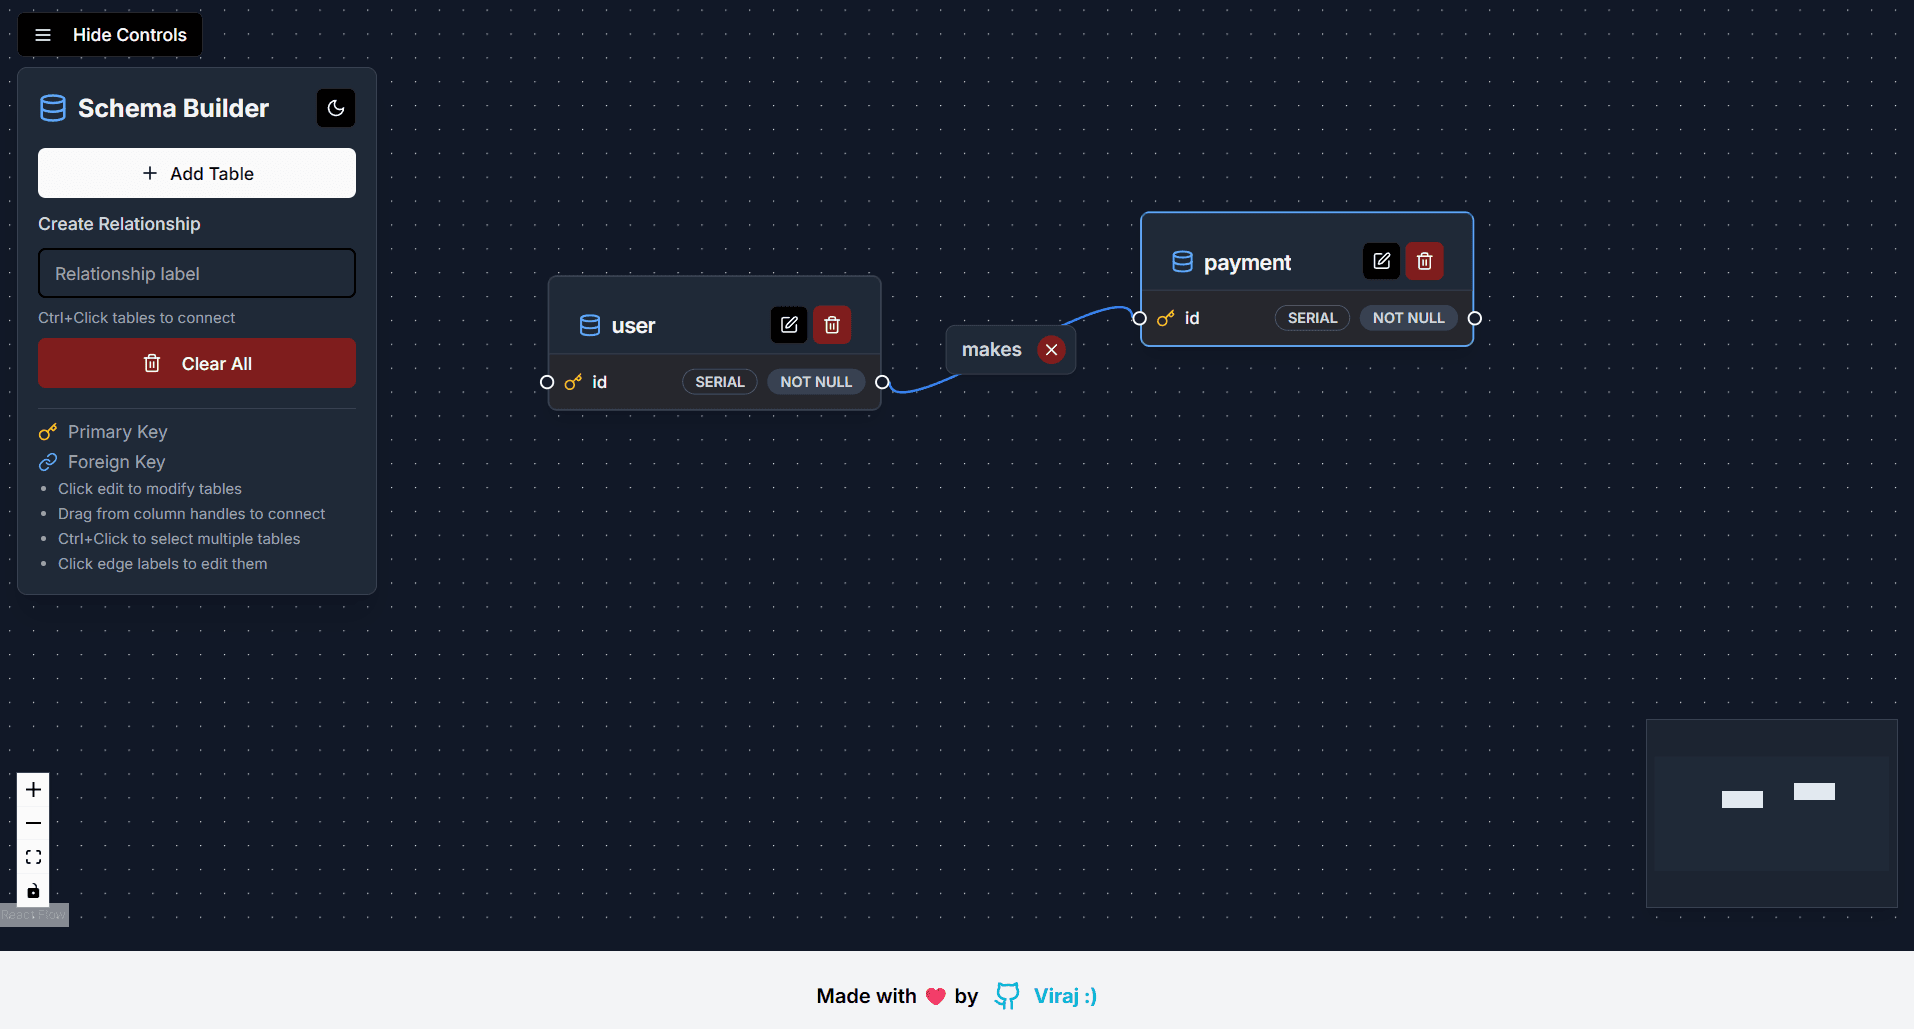This screenshot has width=1914, height=1029.
Task: Select the user table's edit pencil icon
Action: pos(789,324)
